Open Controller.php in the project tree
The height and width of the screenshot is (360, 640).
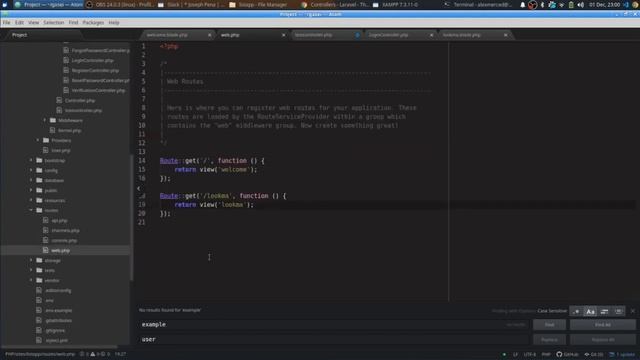click(80, 100)
